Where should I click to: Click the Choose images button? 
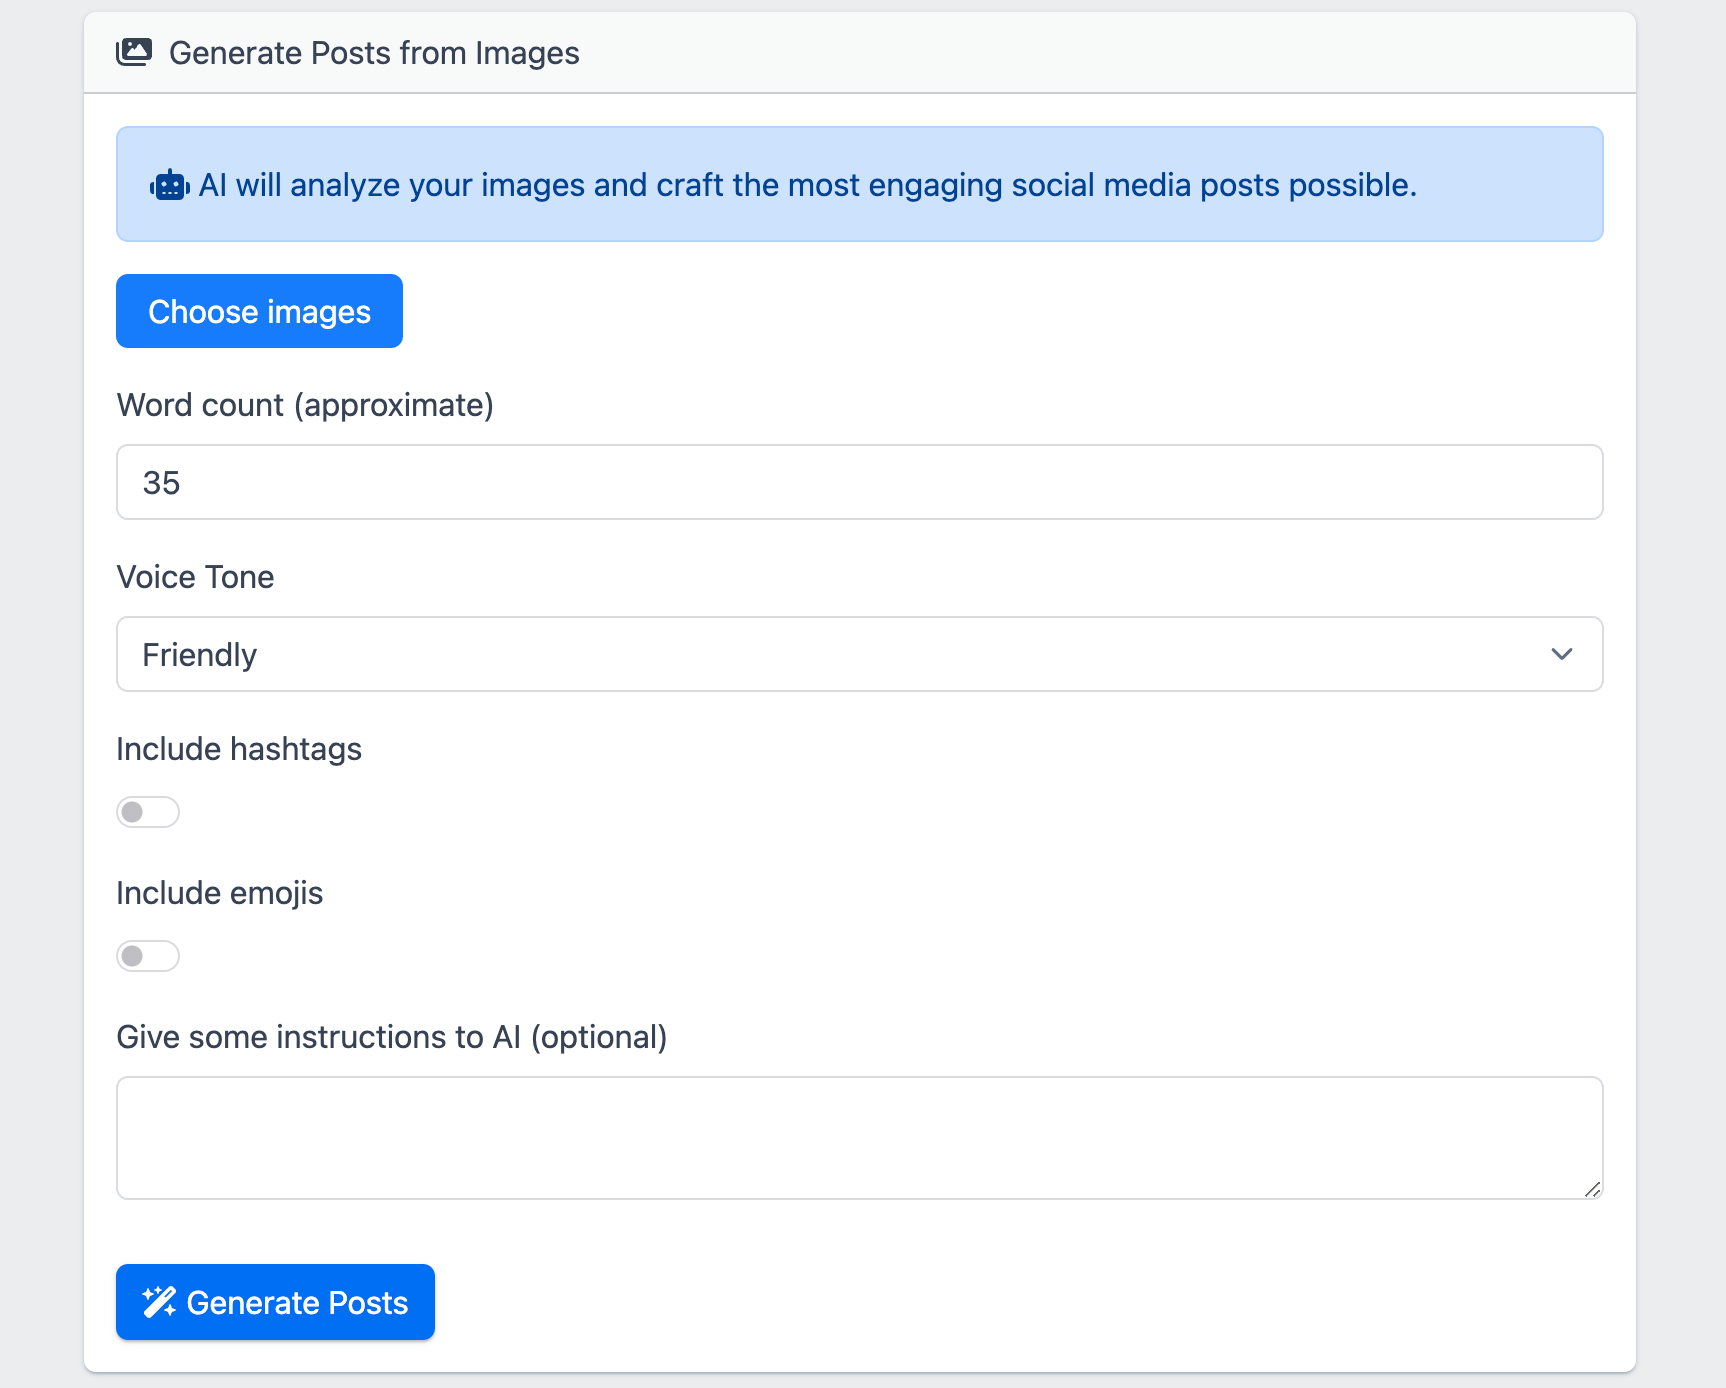pos(259,311)
